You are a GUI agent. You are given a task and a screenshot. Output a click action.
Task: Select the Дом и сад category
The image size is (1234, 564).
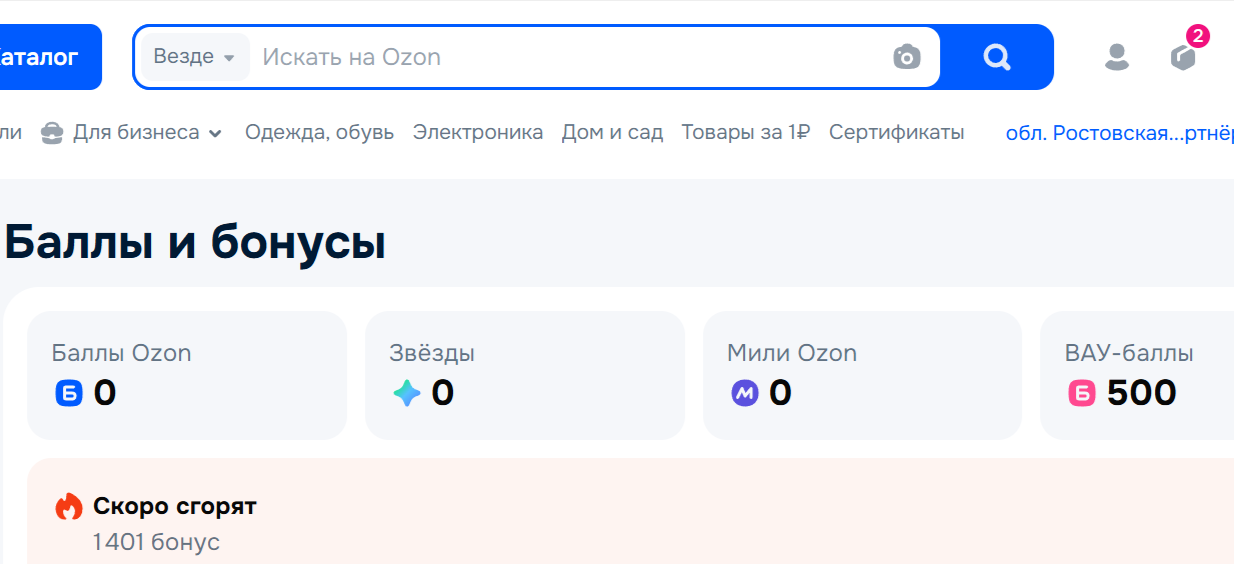coord(612,132)
